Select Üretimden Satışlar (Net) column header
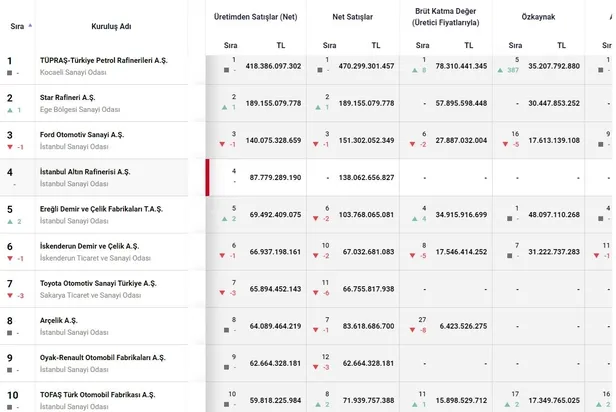Image resolution: width=616 pixels, height=412 pixels. click(255, 17)
